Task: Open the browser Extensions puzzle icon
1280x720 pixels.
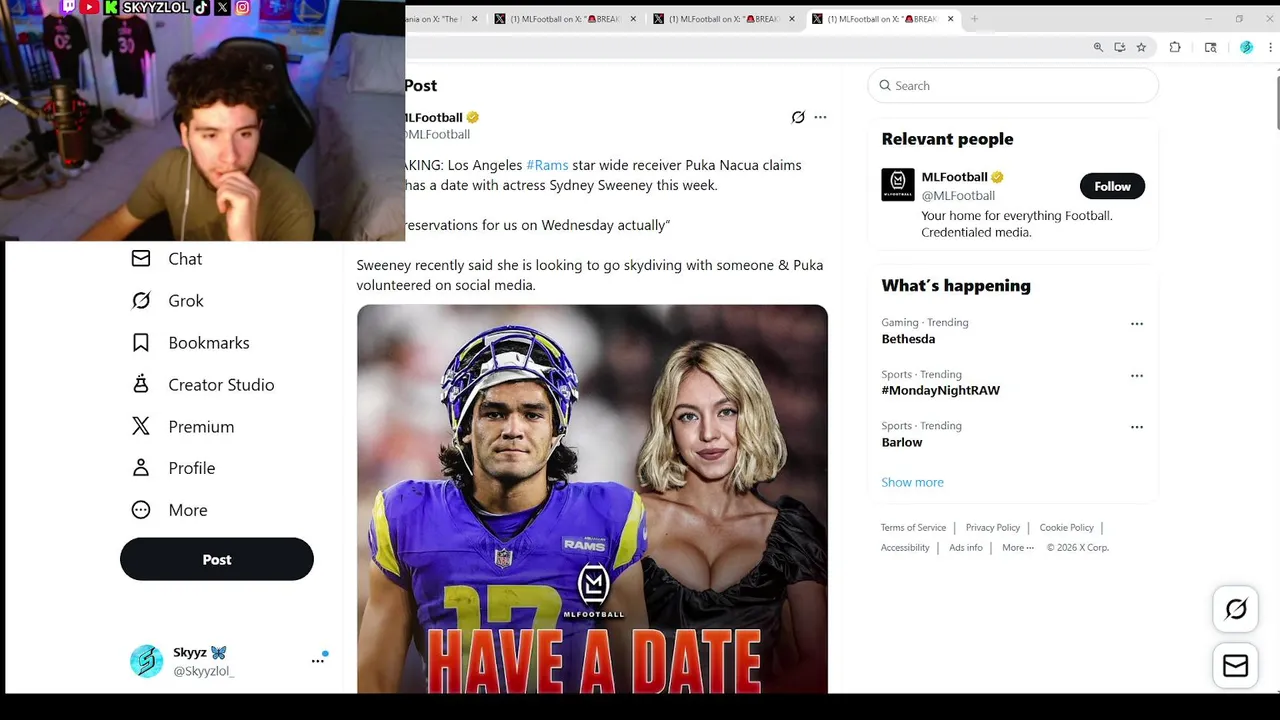Action: coord(1175,47)
